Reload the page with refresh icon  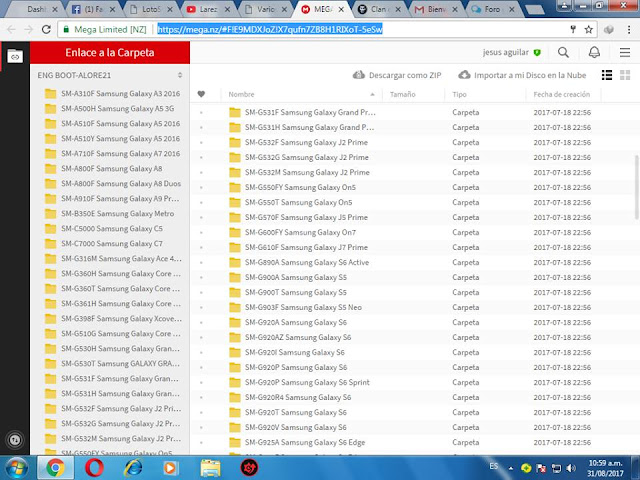[x=46, y=29]
